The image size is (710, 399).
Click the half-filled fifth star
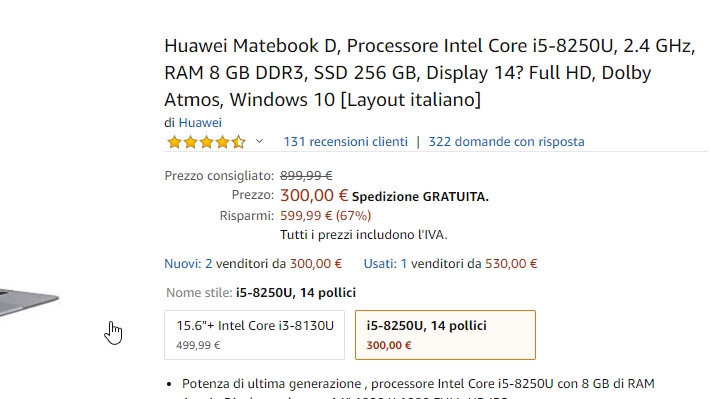pos(239,142)
